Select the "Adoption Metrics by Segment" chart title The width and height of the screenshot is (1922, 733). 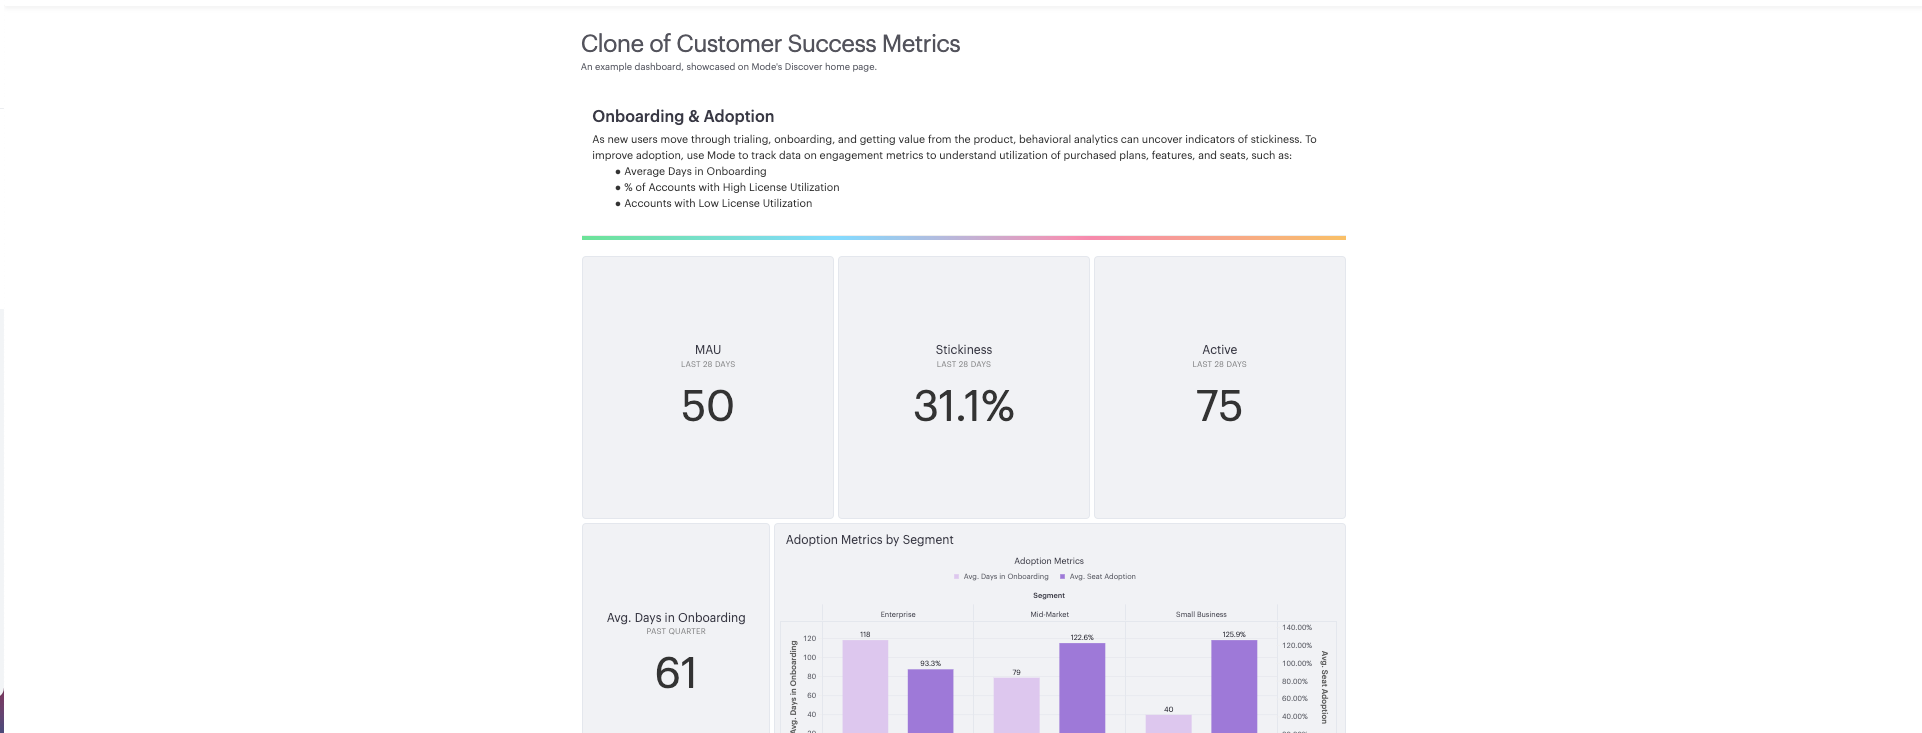coord(868,540)
